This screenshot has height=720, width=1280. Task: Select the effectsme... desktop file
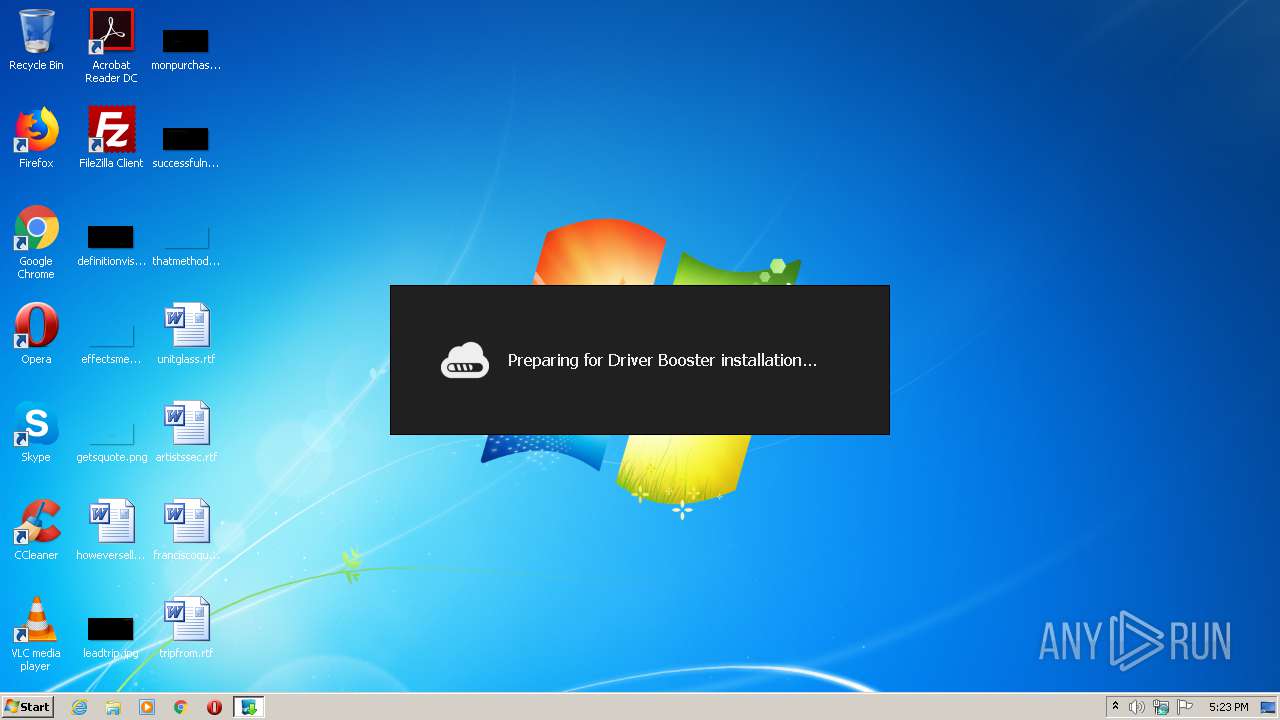pos(111,342)
